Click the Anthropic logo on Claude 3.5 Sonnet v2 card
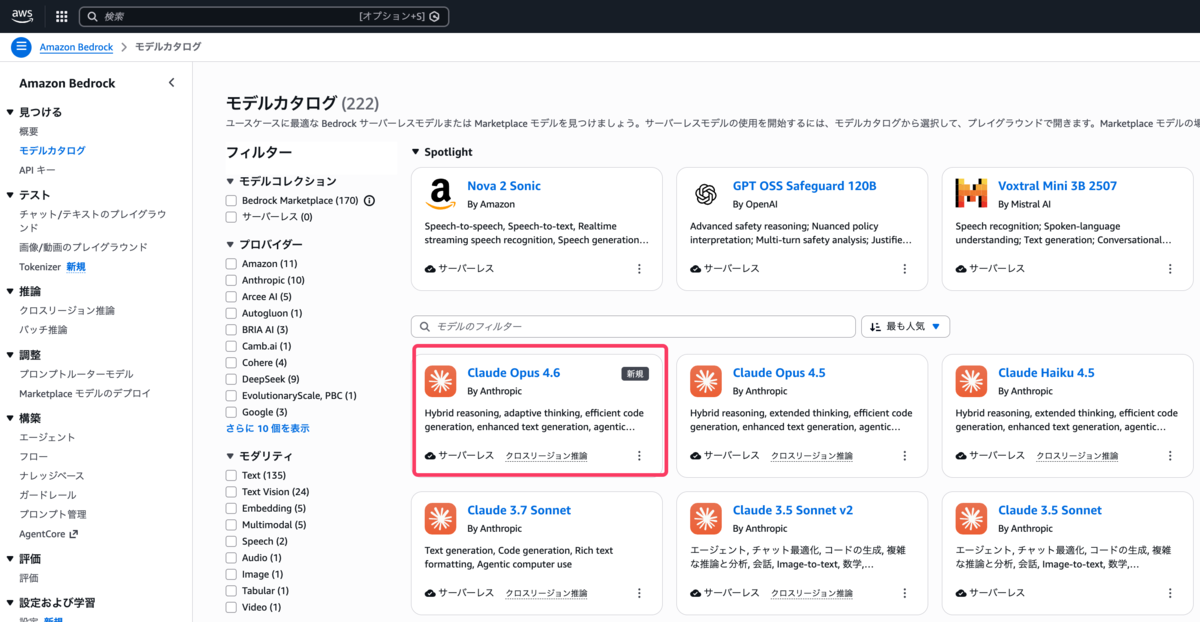 706,518
